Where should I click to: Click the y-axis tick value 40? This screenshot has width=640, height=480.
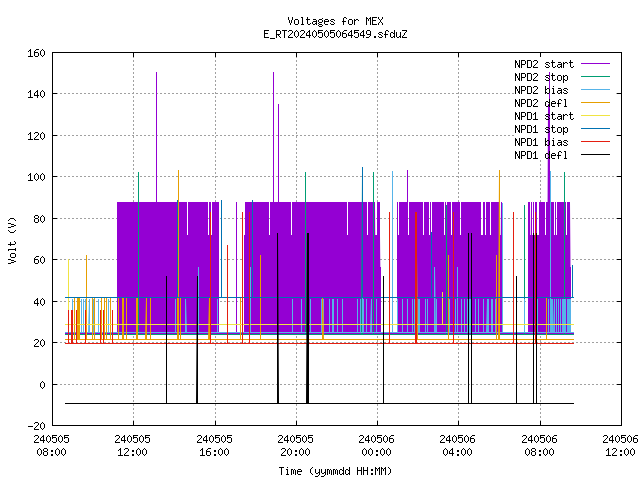coord(39,302)
